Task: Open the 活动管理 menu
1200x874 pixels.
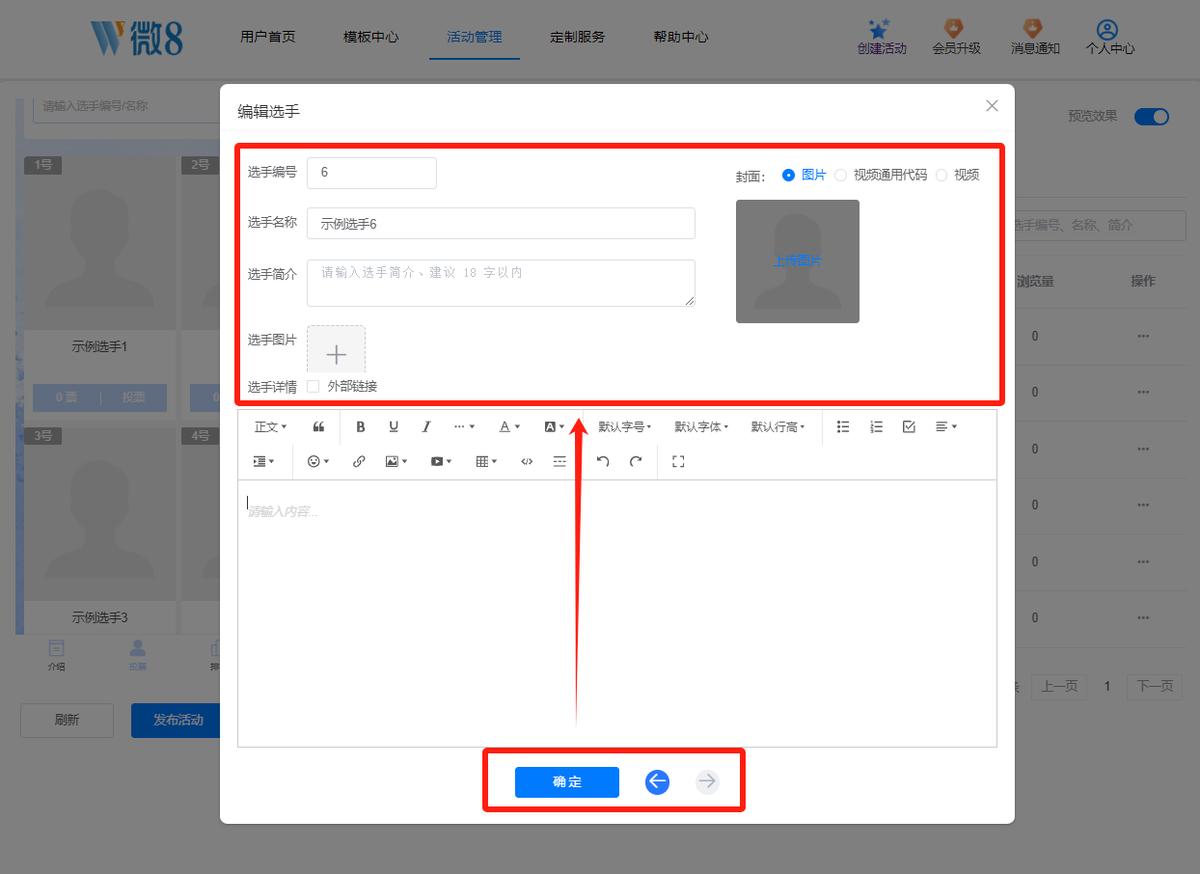Action: [x=475, y=37]
